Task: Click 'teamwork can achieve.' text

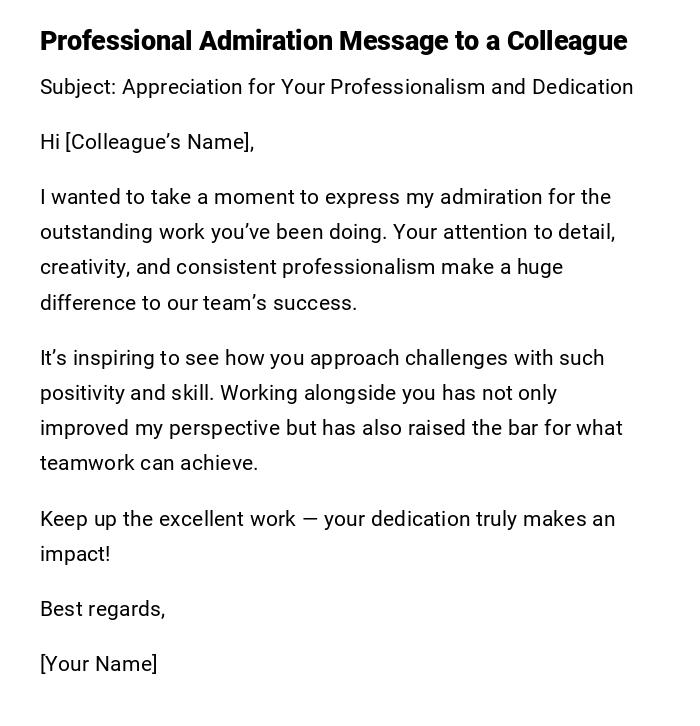Action: pyautogui.click(x=149, y=463)
